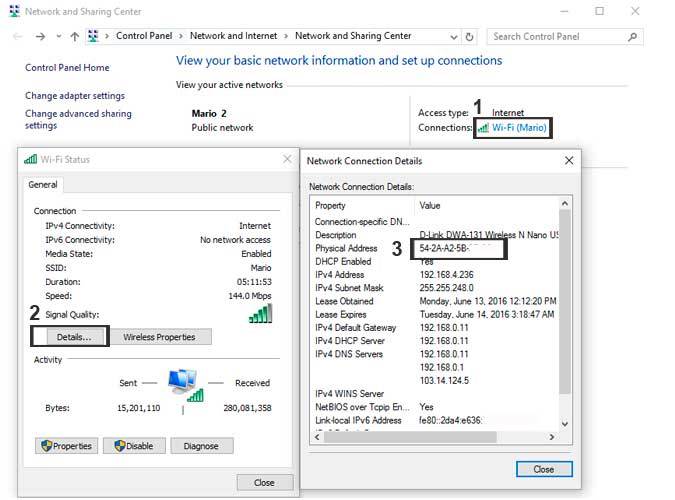Open recent locations dropdown arrow
This screenshot has height=500, width=675.
59,37
